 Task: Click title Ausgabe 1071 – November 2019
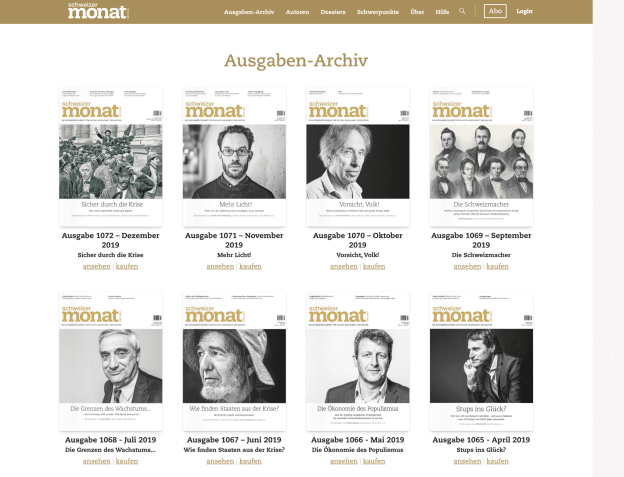(234, 240)
